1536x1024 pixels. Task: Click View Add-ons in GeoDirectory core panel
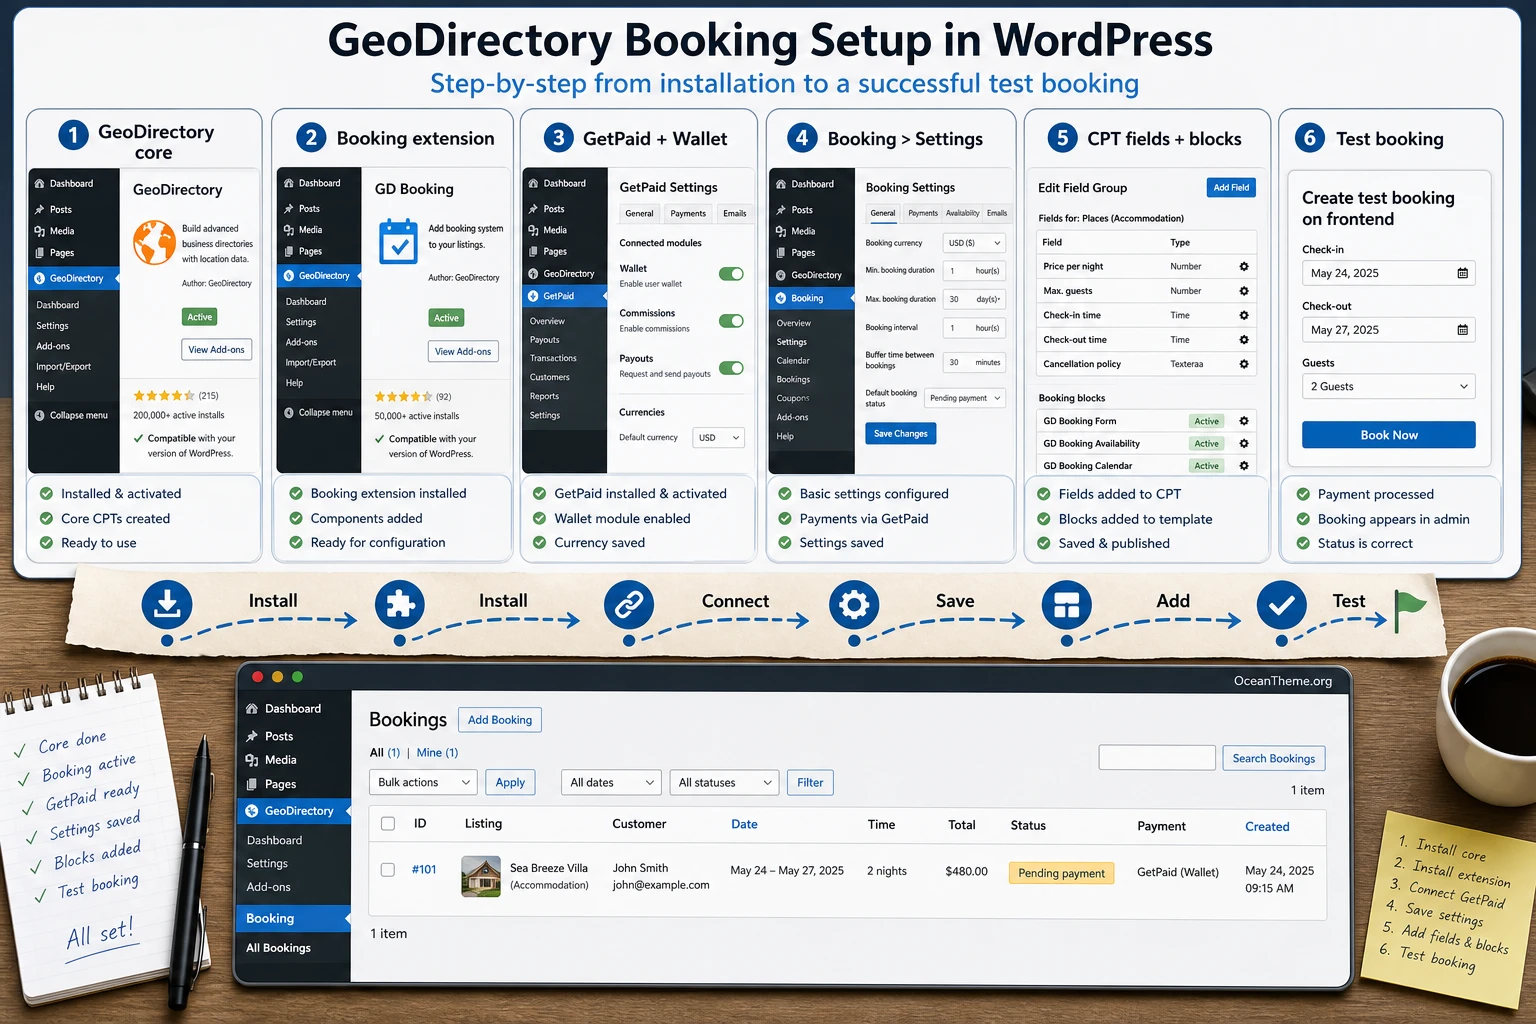(x=216, y=349)
